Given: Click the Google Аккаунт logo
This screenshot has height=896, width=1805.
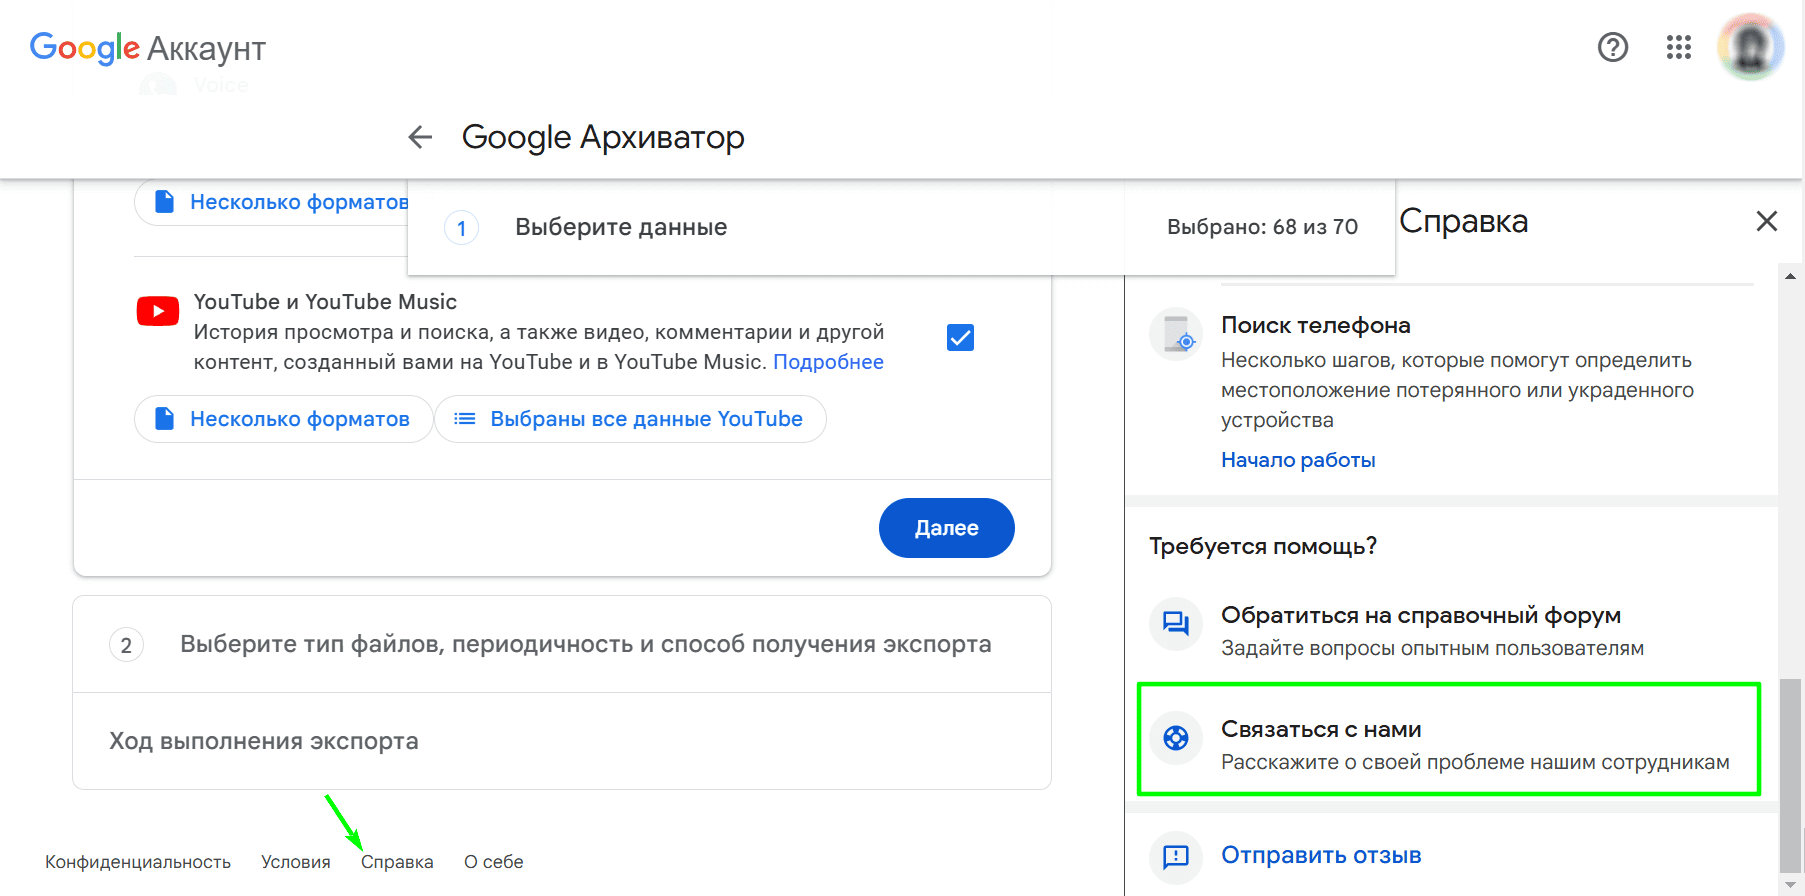Looking at the screenshot, I should [147, 48].
